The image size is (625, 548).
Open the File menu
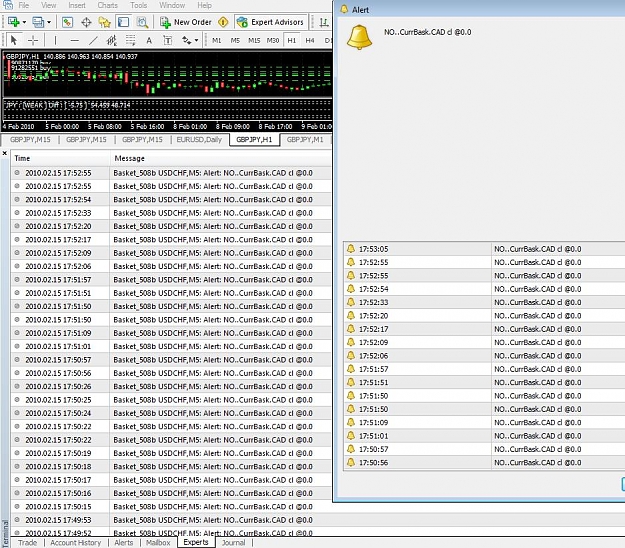(x=24, y=5)
